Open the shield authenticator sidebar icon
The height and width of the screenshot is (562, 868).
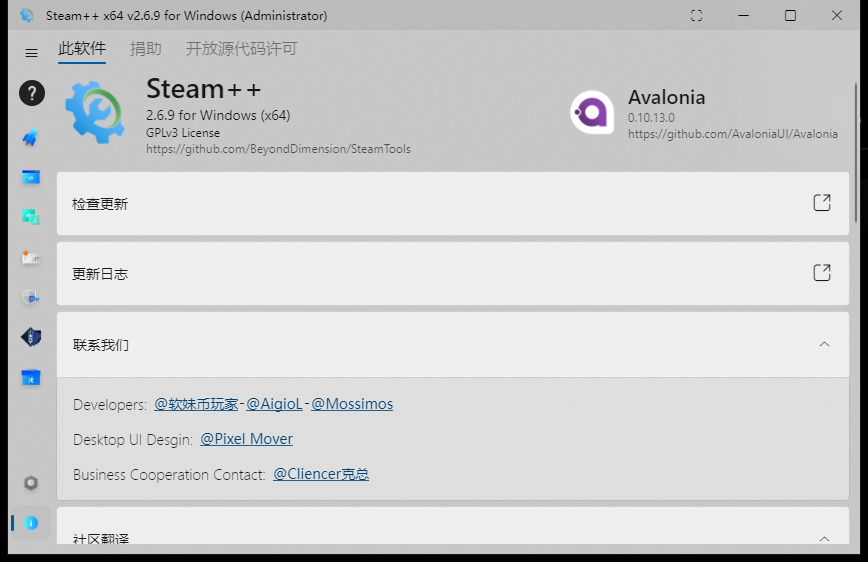31,297
